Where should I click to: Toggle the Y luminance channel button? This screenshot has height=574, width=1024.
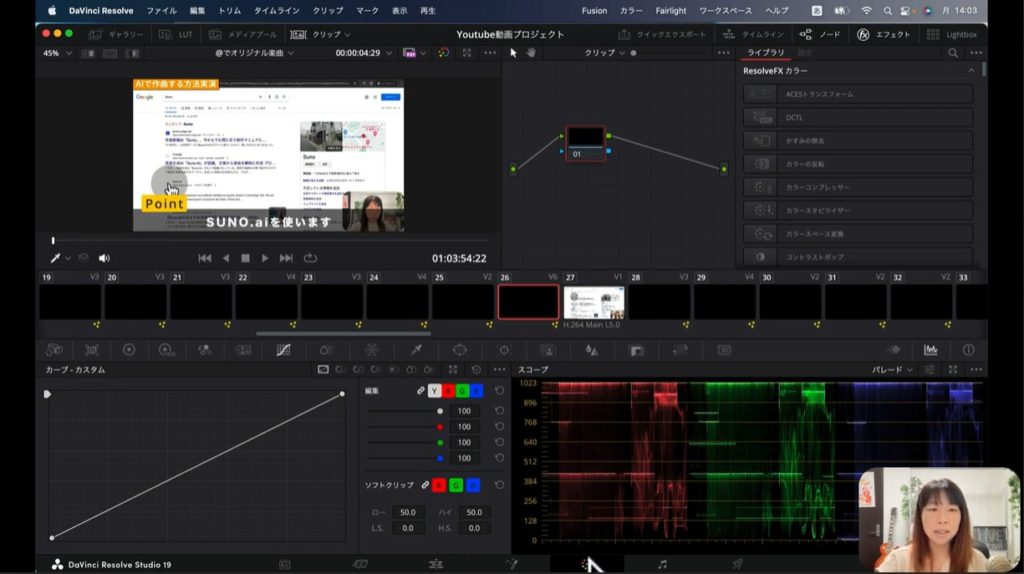point(435,391)
